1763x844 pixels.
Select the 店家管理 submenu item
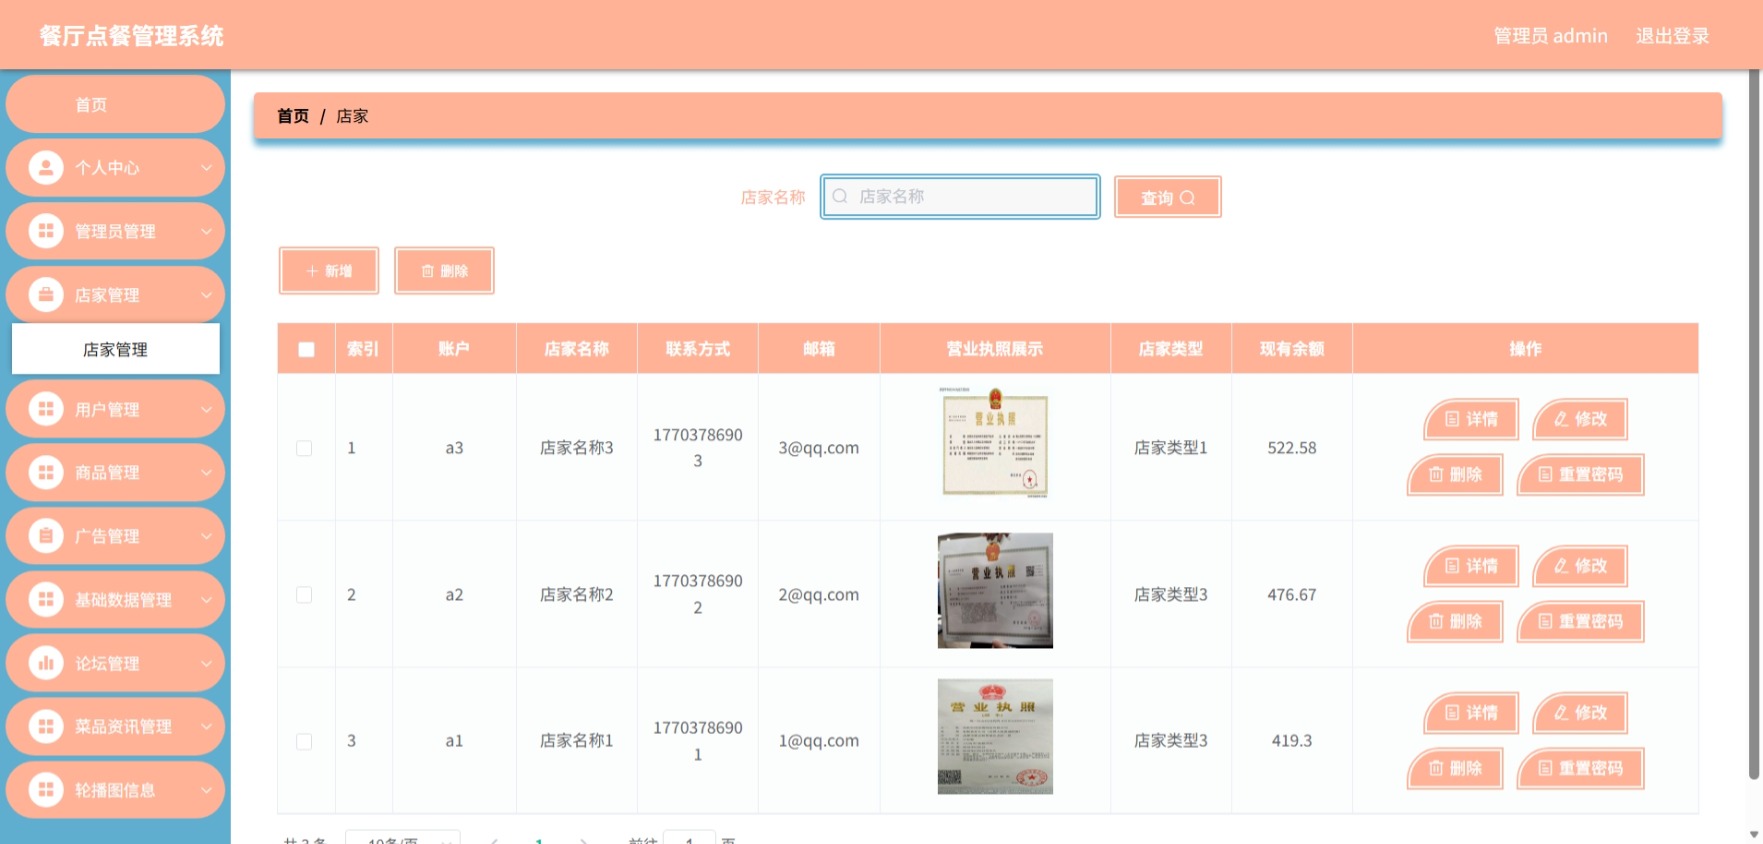pos(115,349)
